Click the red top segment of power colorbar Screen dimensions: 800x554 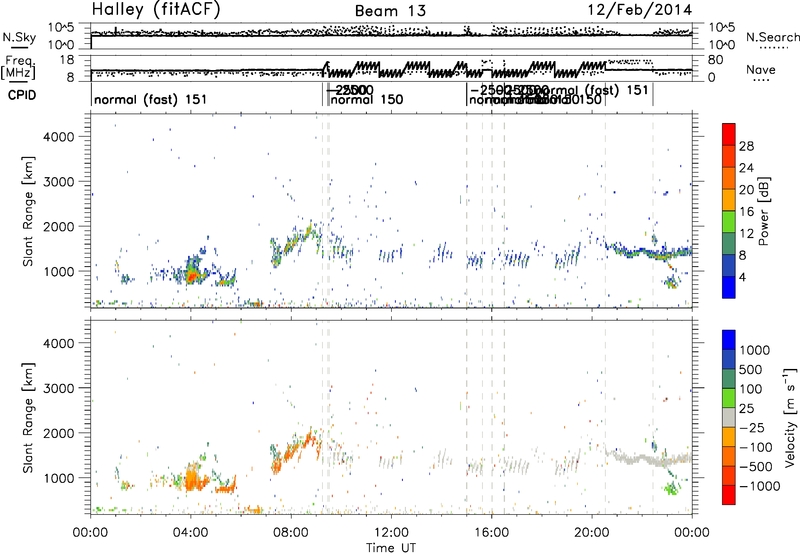[x=729, y=134]
